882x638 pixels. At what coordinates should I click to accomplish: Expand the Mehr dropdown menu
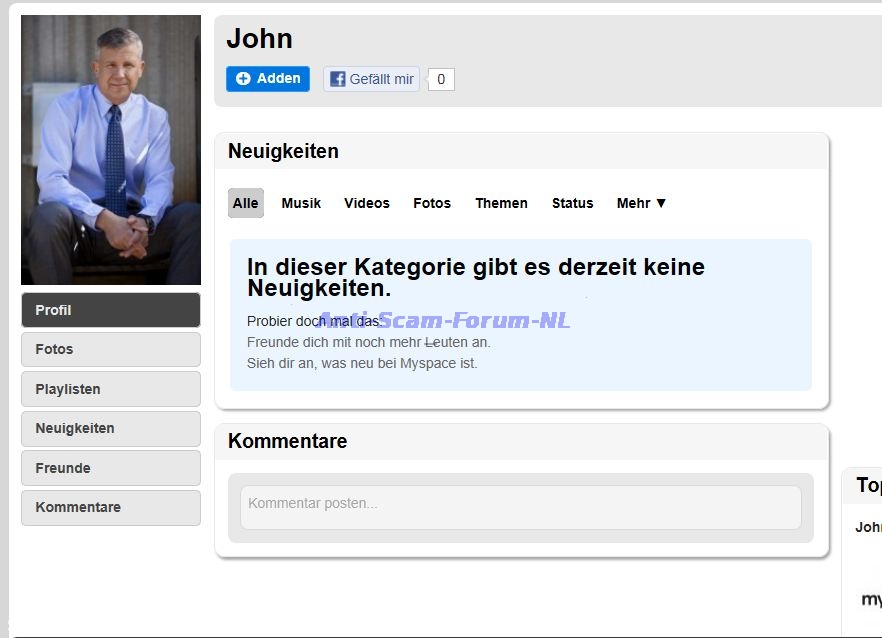point(641,203)
